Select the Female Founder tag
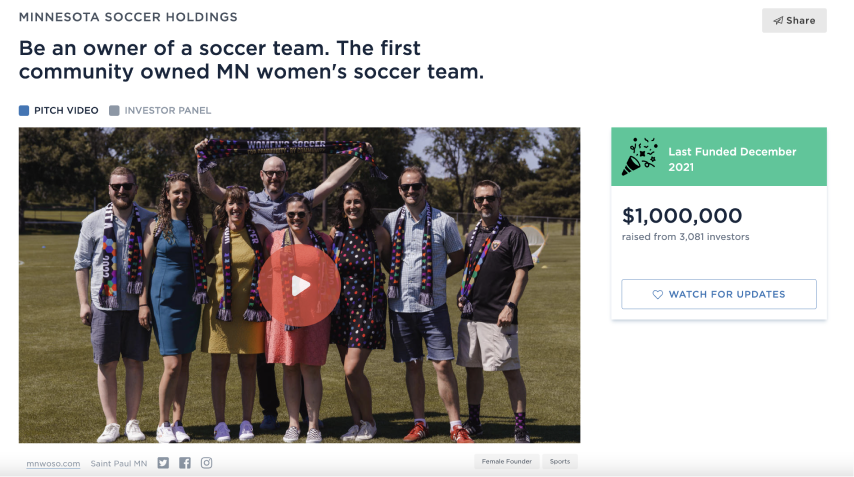This screenshot has height=477, width=854. (x=507, y=462)
